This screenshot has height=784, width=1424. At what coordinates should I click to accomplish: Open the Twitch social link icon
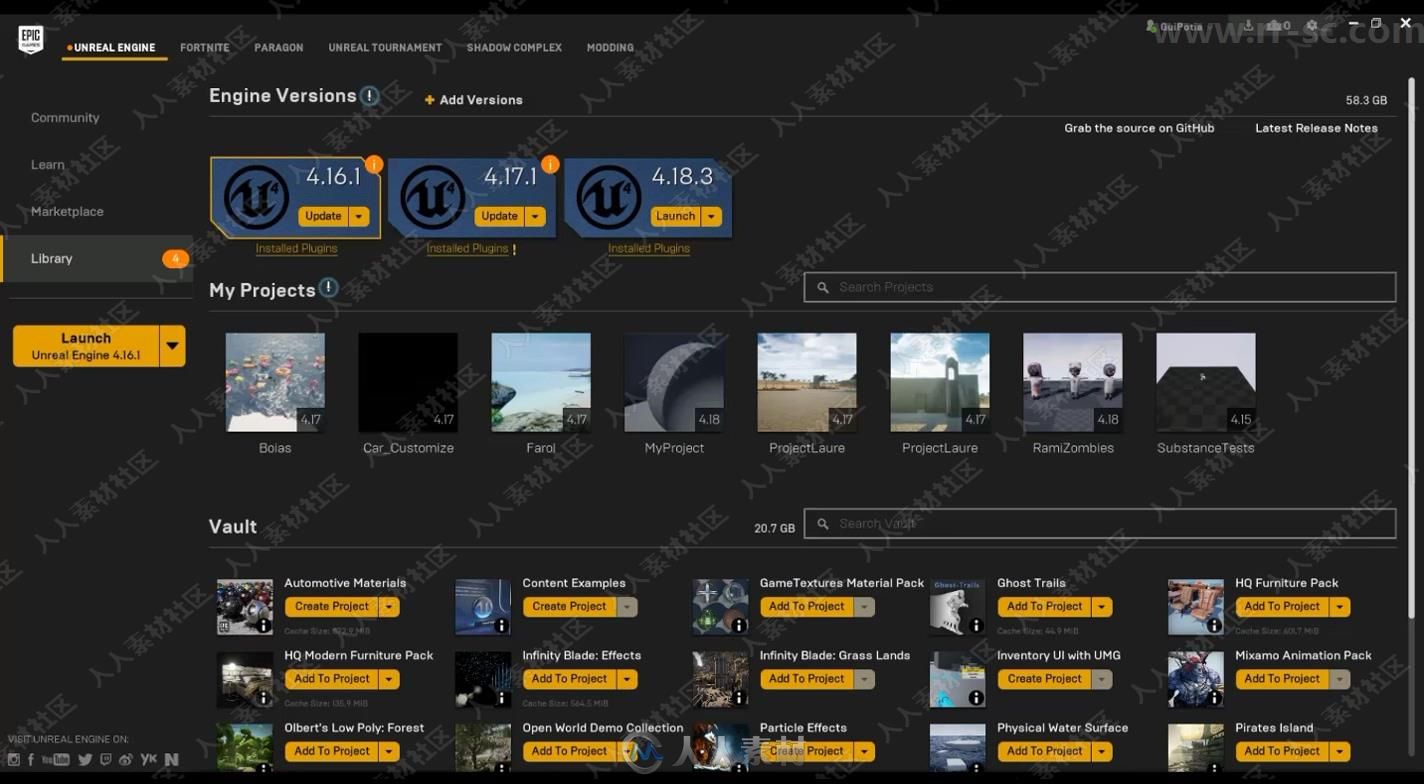point(106,760)
